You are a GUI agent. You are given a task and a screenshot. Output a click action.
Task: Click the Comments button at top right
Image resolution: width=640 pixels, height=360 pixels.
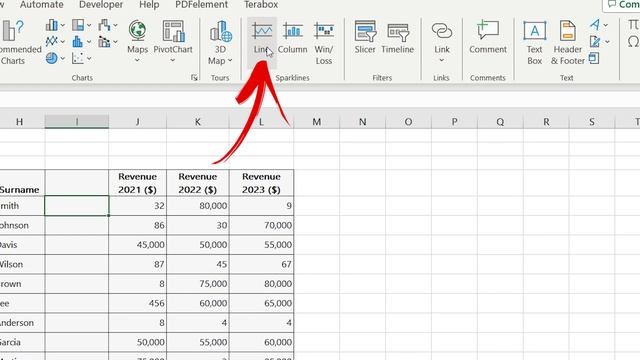coord(622,5)
